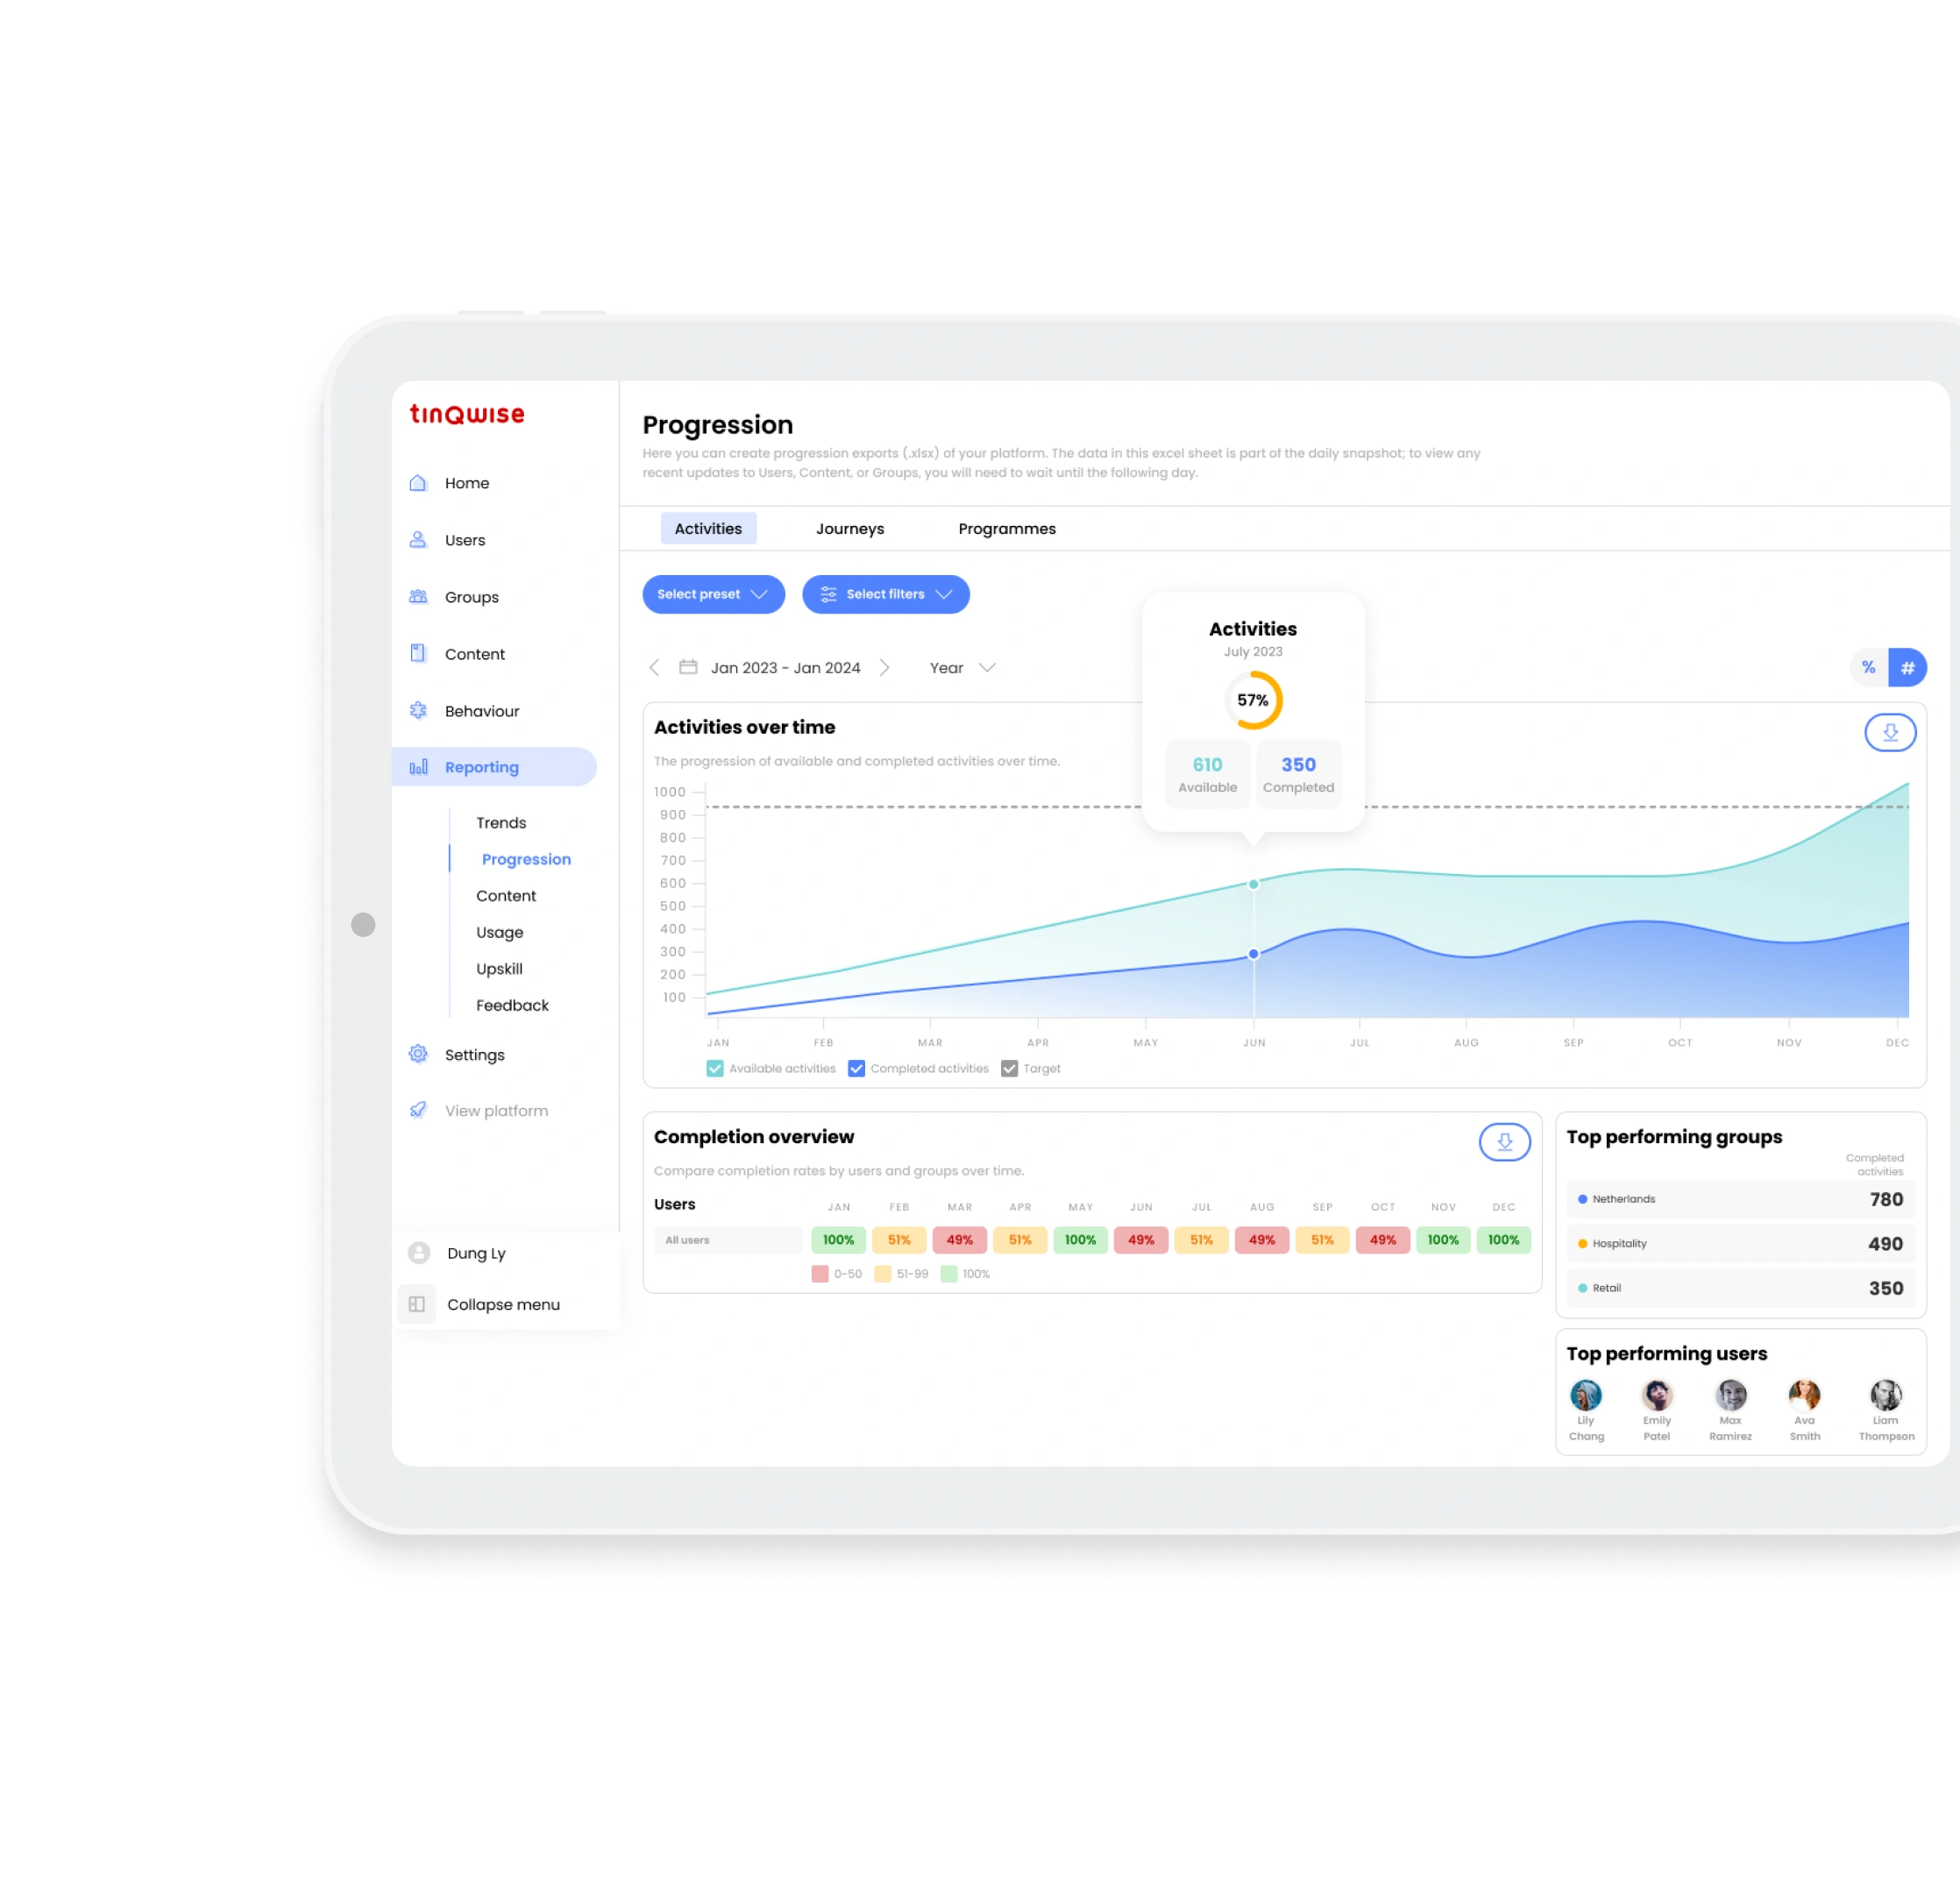Click the Progression submenu item
The height and width of the screenshot is (1897, 1960).
coord(525,857)
